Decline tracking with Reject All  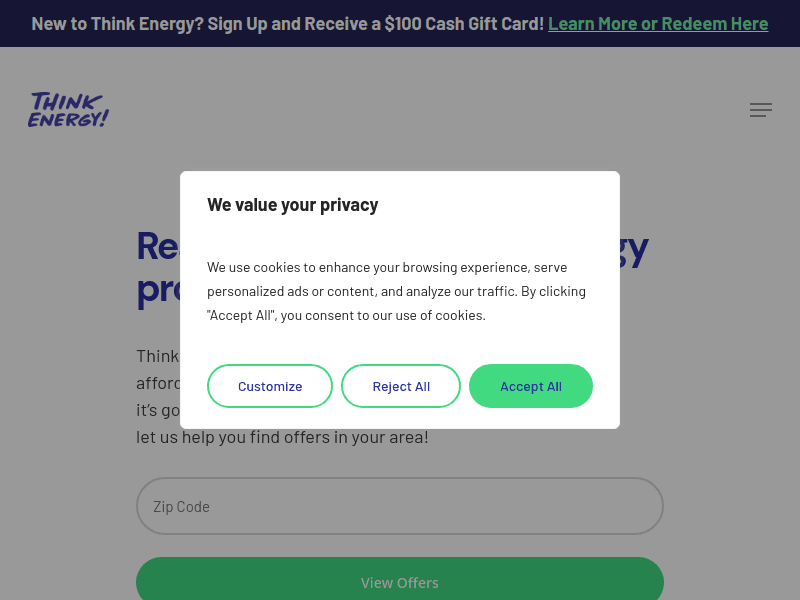[x=401, y=385]
